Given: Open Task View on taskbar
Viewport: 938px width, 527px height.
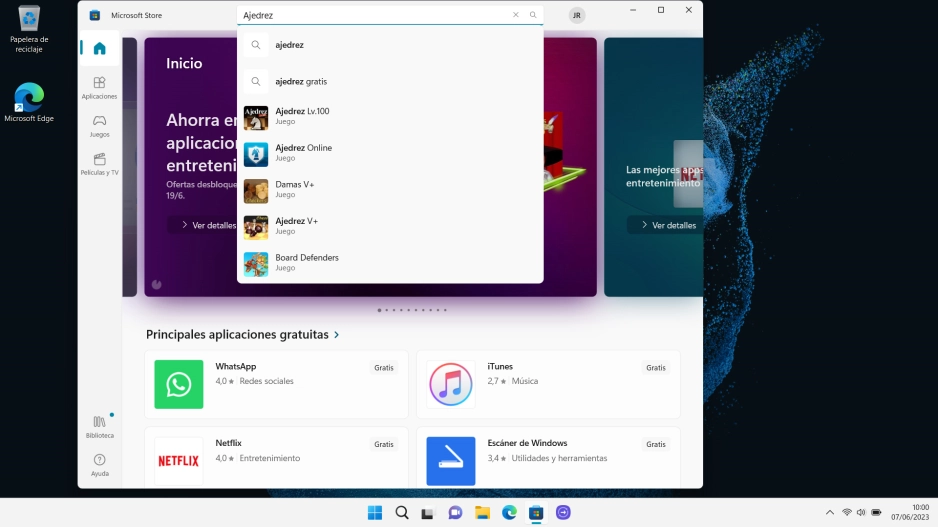Looking at the screenshot, I should (428, 513).
